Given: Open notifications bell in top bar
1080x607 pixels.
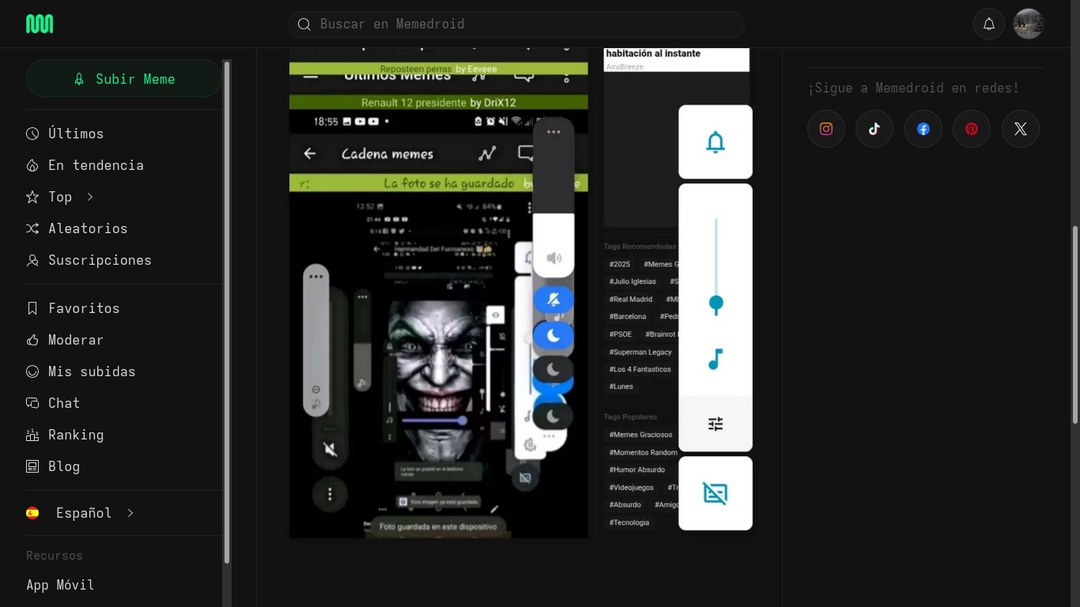Looking at the screenshot, I should [988, 24].
